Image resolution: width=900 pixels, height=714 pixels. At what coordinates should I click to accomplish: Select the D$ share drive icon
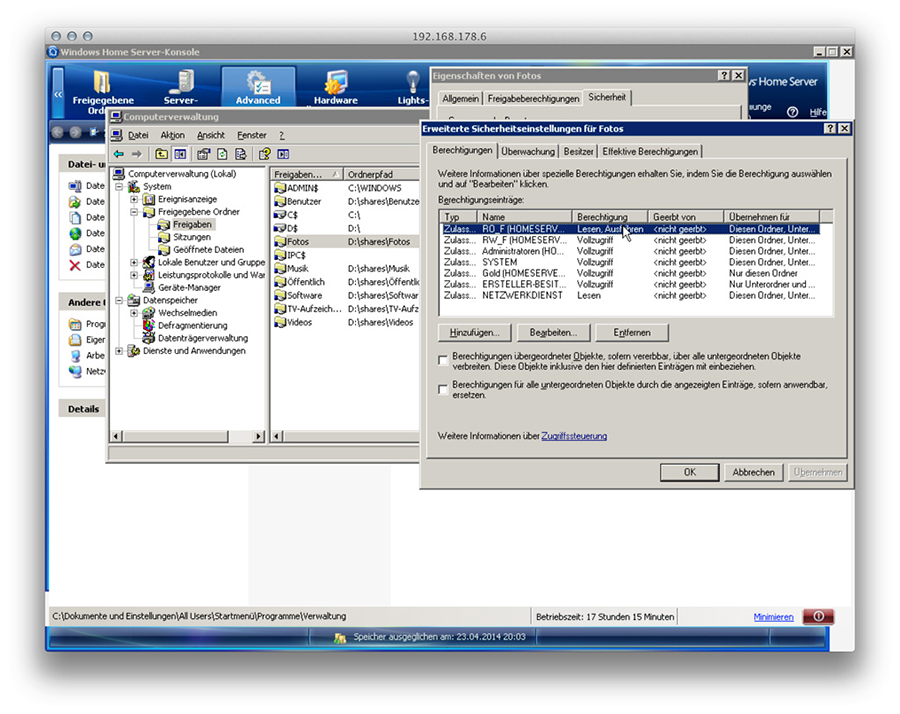point(280,228)
